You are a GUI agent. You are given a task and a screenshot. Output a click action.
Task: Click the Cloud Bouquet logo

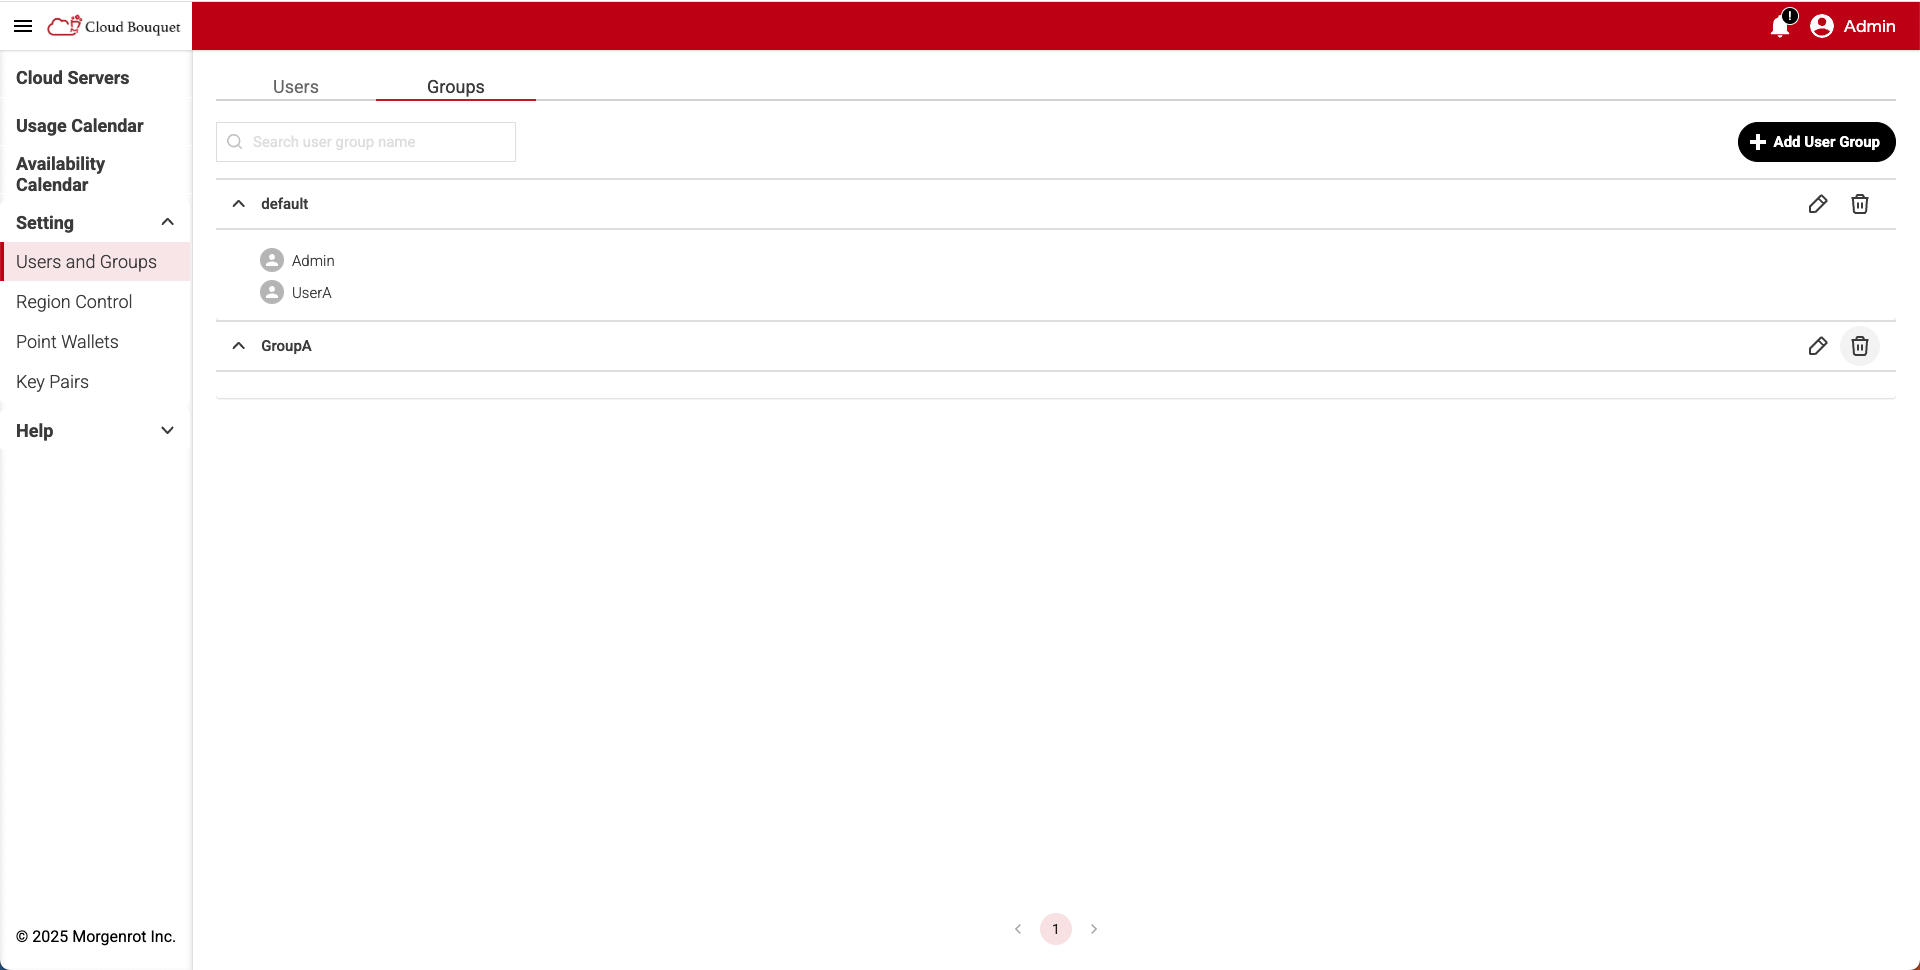pos(113,26)
